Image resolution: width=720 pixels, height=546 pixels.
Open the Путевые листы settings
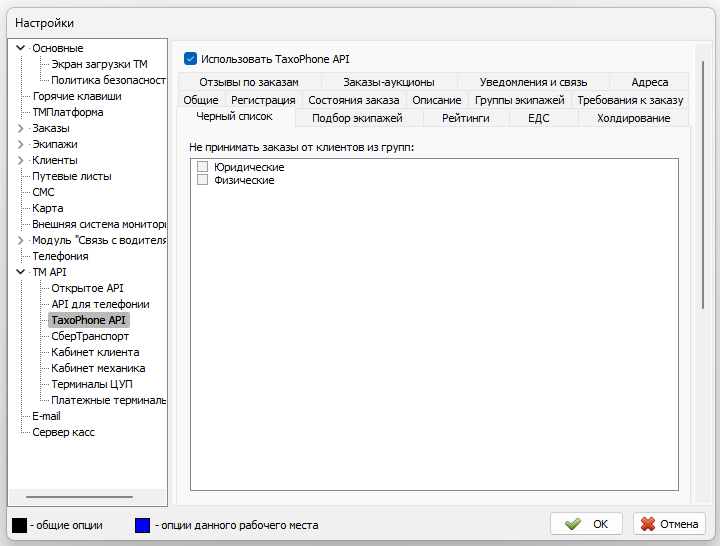72,176
